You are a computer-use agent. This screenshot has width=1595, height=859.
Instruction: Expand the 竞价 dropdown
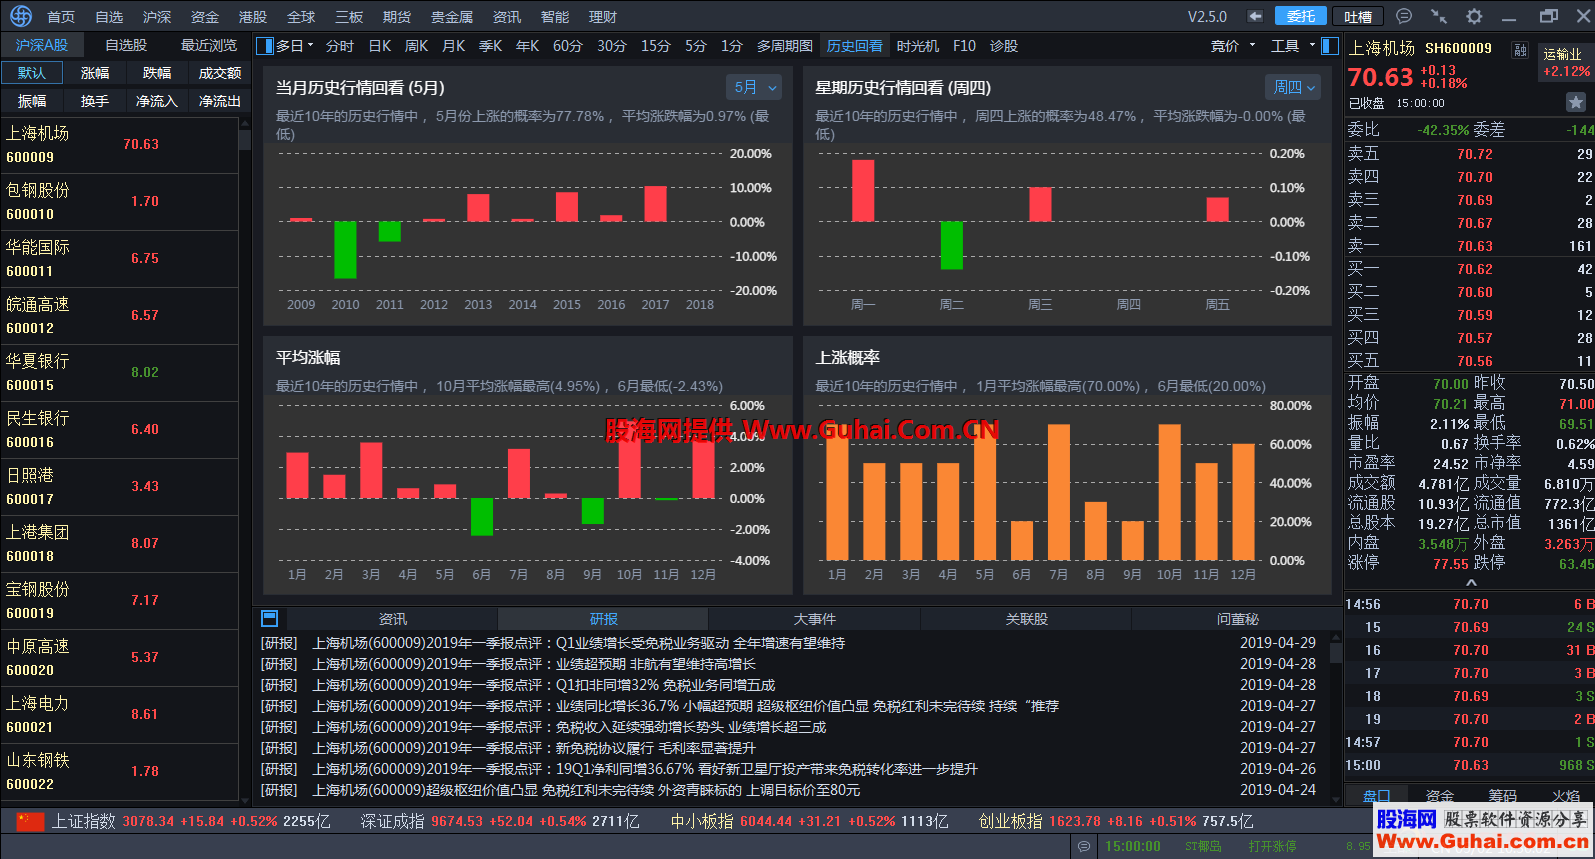click(1252, 45)
